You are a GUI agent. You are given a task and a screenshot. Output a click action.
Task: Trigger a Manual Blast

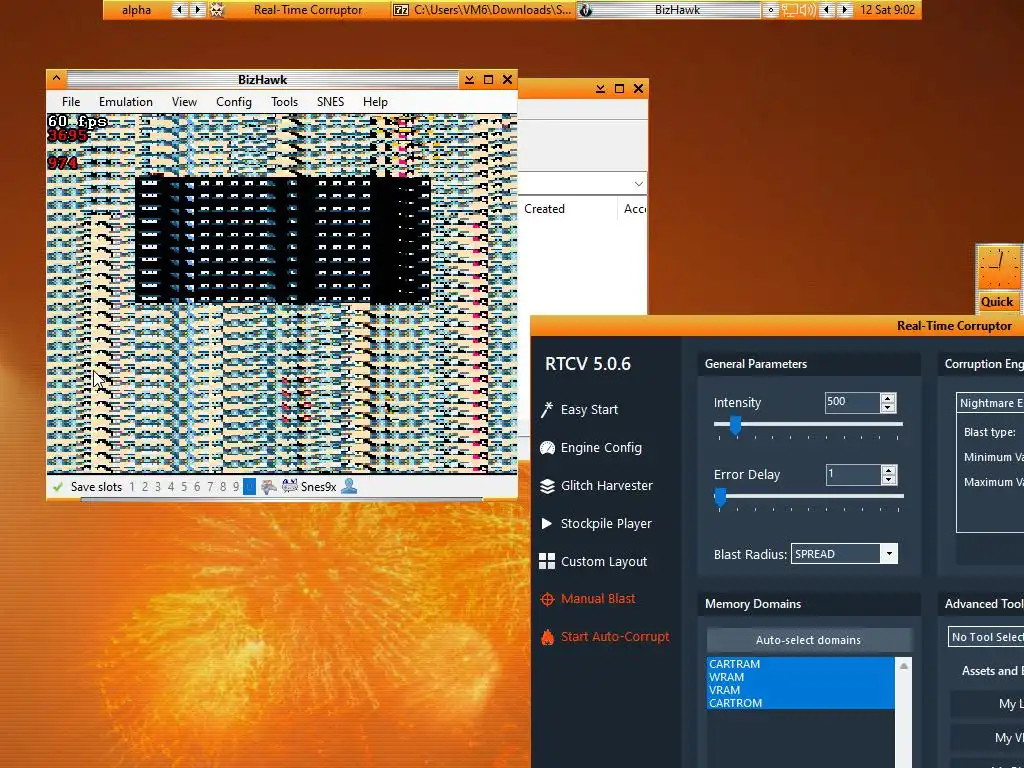[x=588, y=598]
